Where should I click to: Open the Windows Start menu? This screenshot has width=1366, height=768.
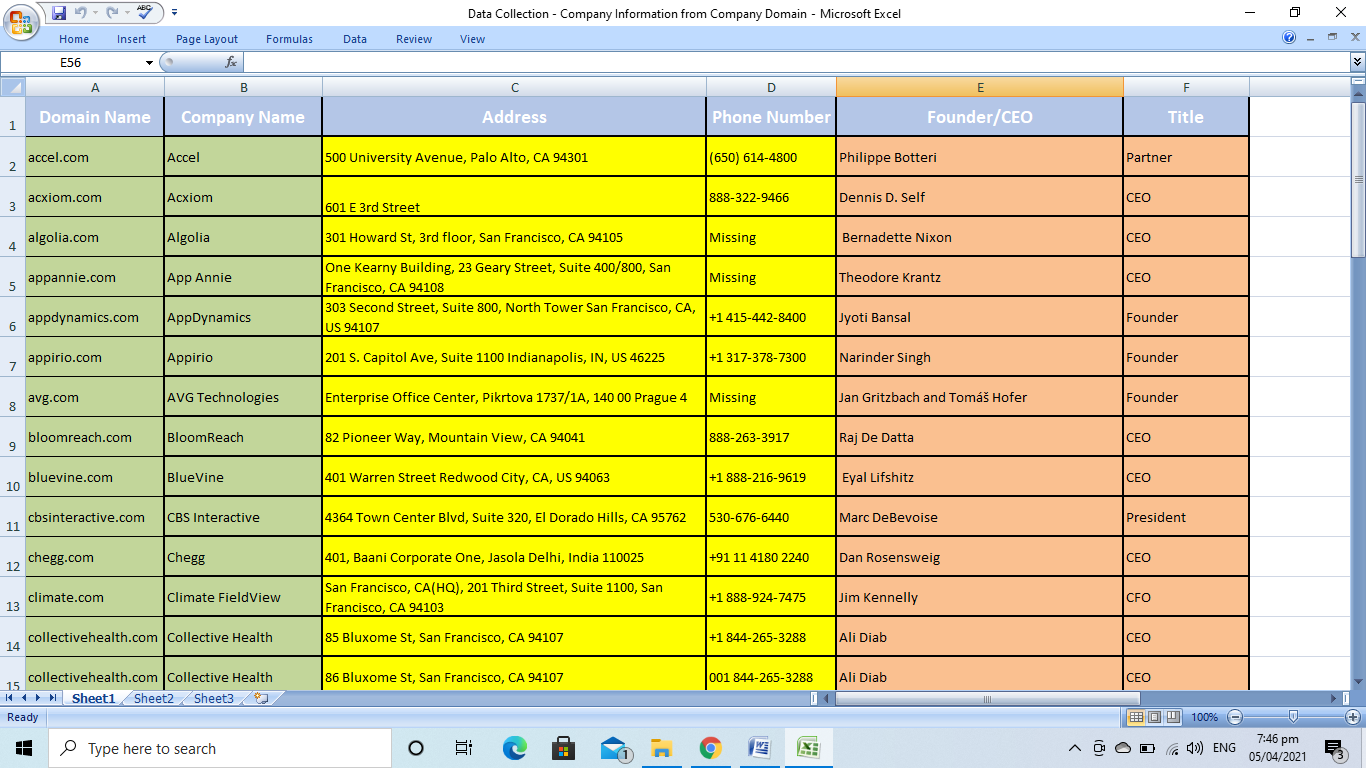tap(24, 748)
